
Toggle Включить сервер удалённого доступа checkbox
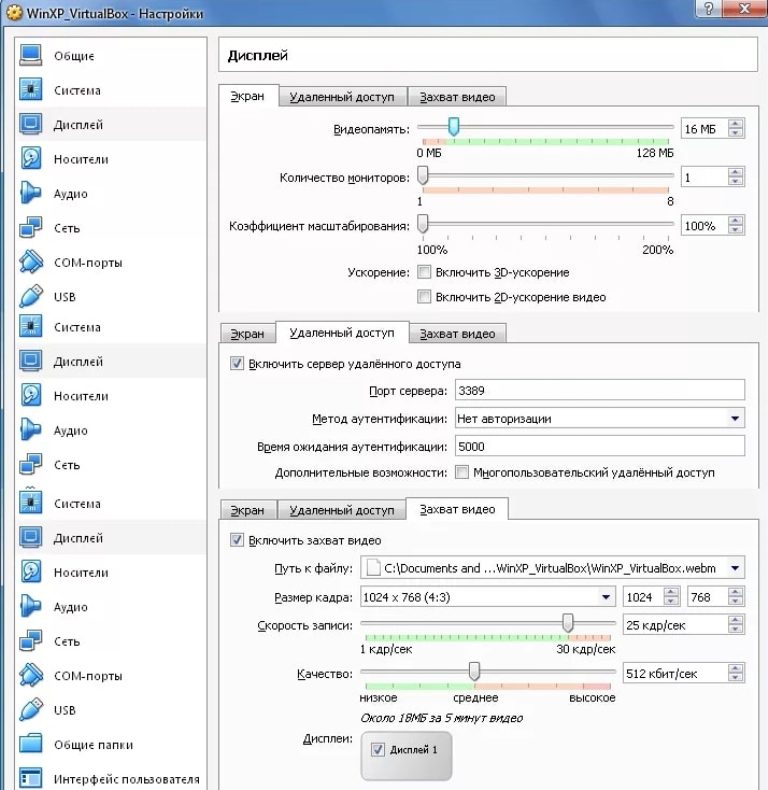pos(237,363)
